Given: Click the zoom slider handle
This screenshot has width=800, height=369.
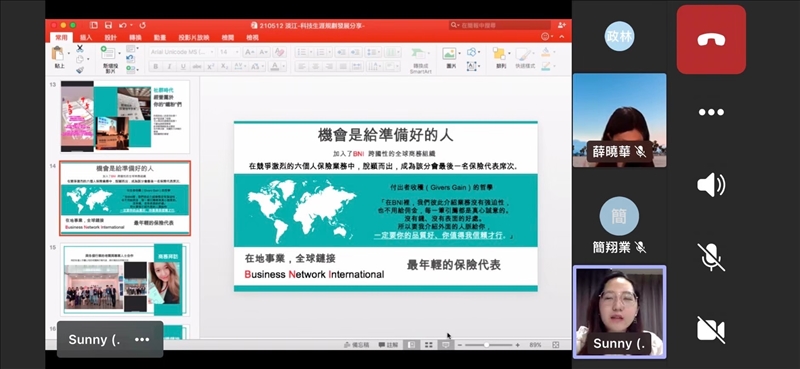Looking at the screenshot, I should coord(486,345).
